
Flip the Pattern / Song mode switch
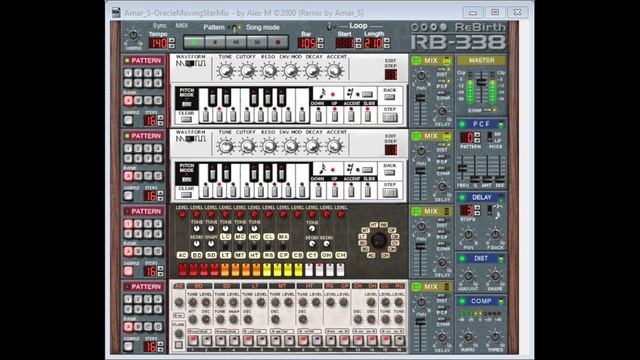236,28
